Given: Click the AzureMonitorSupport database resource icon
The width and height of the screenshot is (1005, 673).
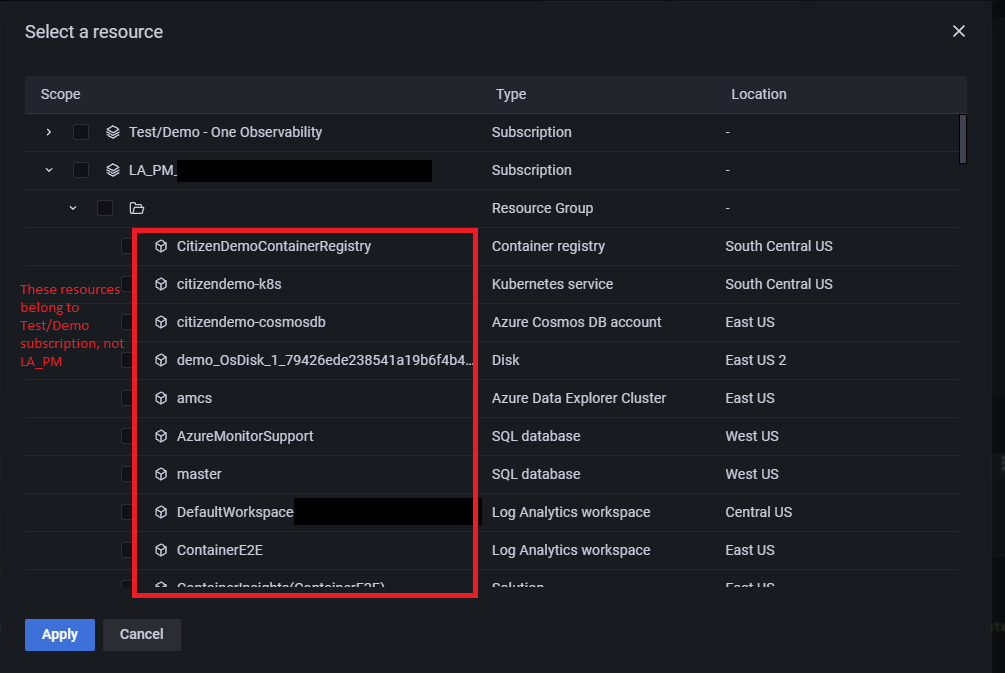Looking at the screenshot, I should (161, 435).
